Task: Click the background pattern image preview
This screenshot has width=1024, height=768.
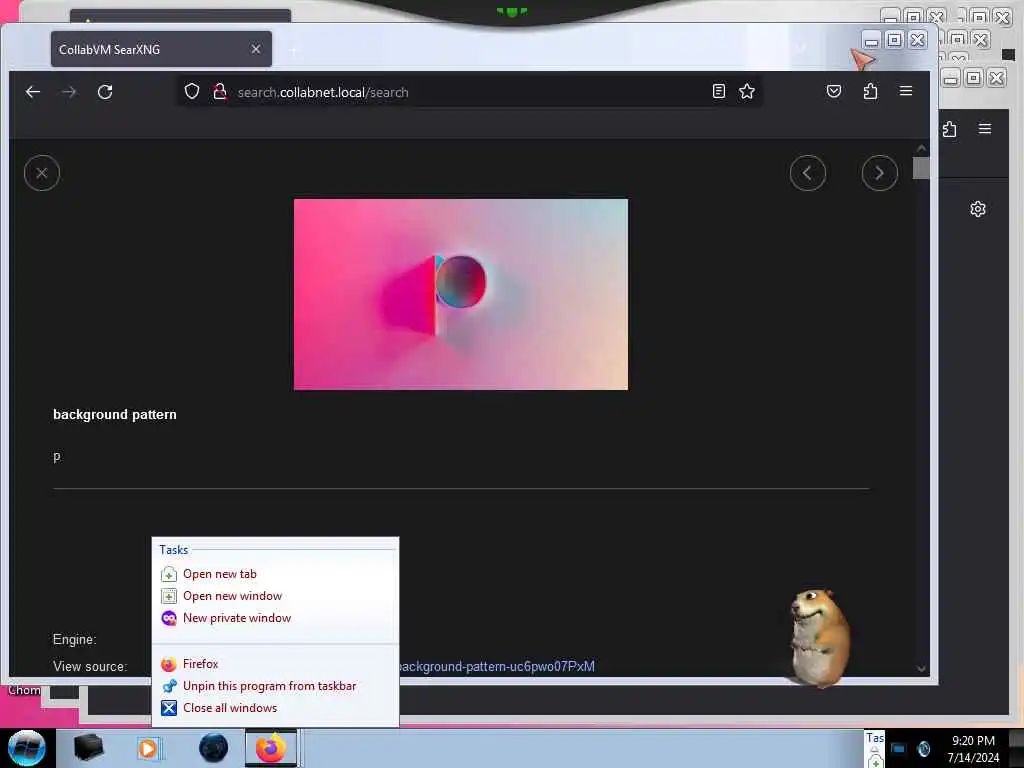Action: [461, 295]
